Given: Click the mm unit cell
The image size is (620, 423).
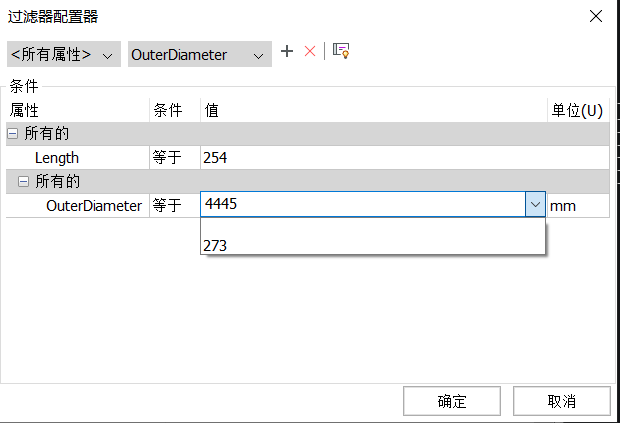Looking at the screenshot, I should pos(578,206).
